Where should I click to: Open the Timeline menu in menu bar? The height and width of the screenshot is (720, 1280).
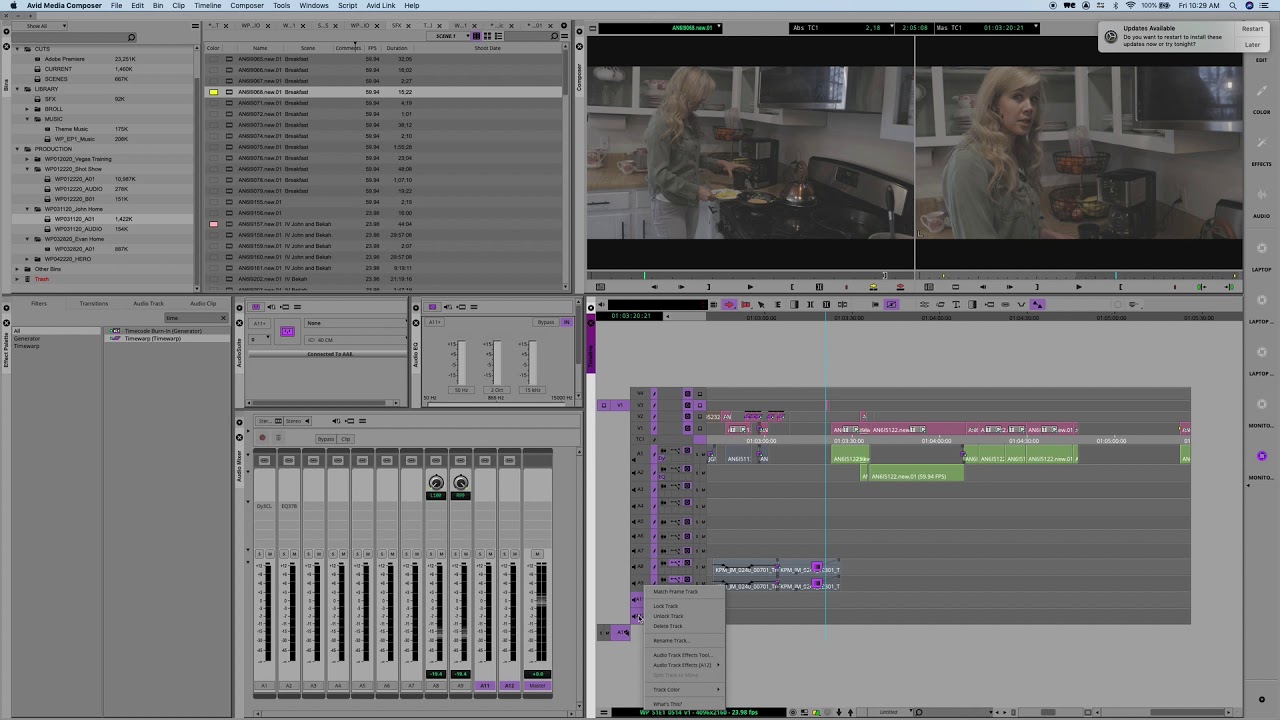[x=208, y=5]
